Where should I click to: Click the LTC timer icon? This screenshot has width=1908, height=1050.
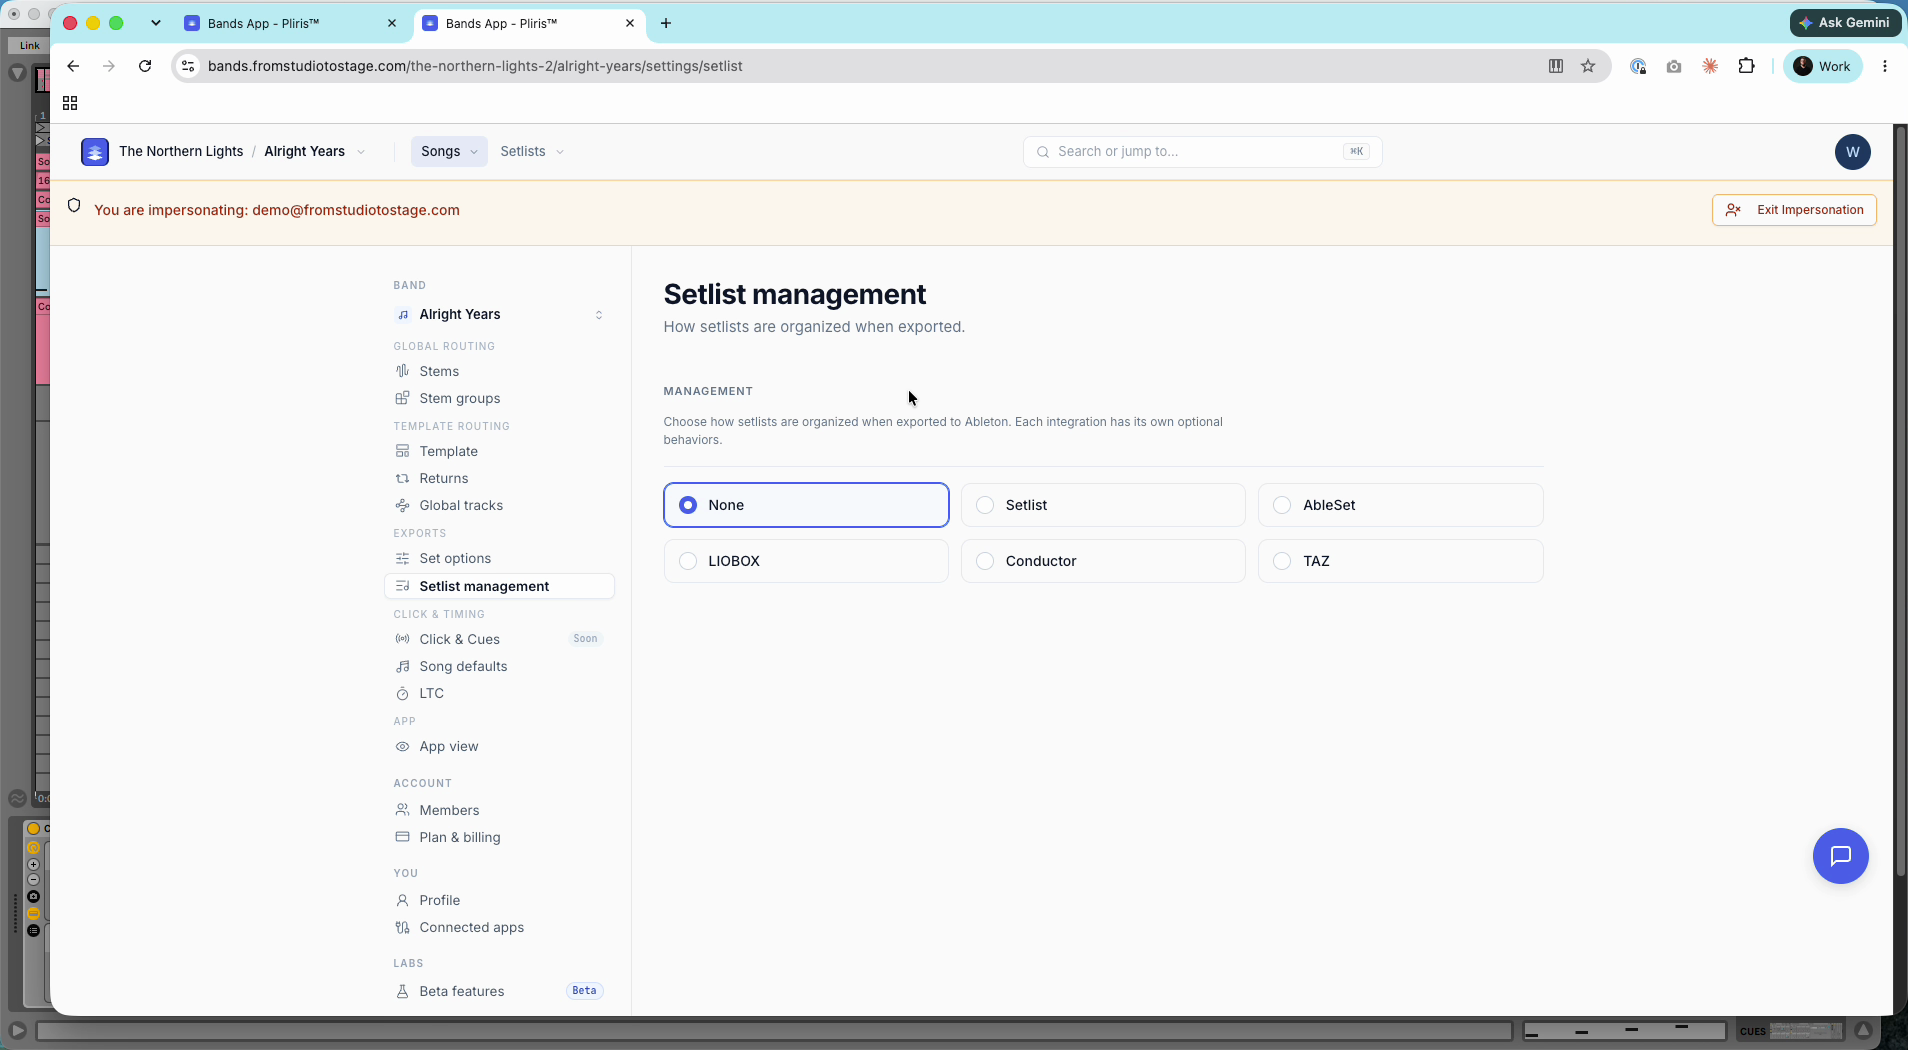402,693
